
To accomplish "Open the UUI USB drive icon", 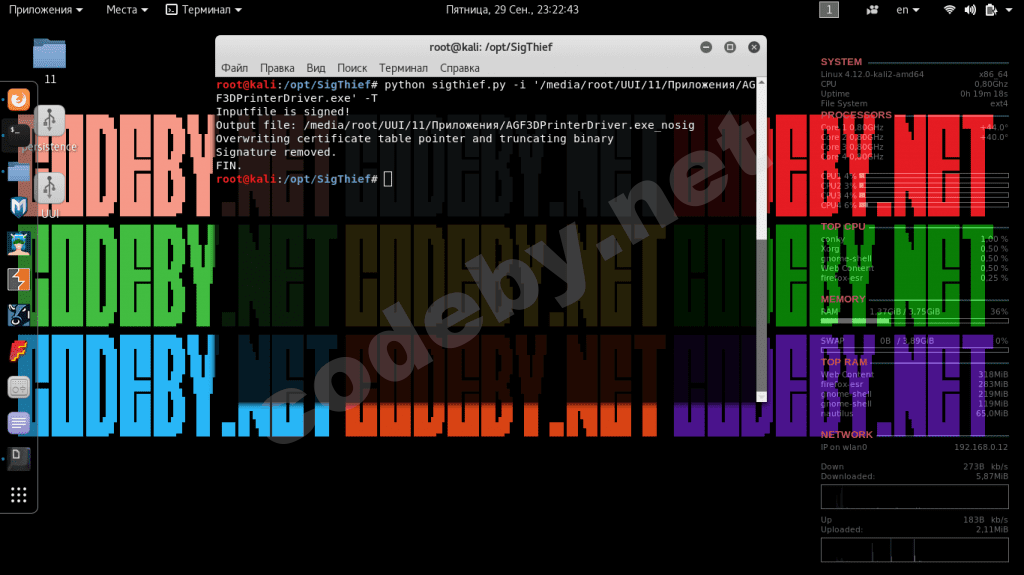I will pyautogui.click(x=50, y=188).
